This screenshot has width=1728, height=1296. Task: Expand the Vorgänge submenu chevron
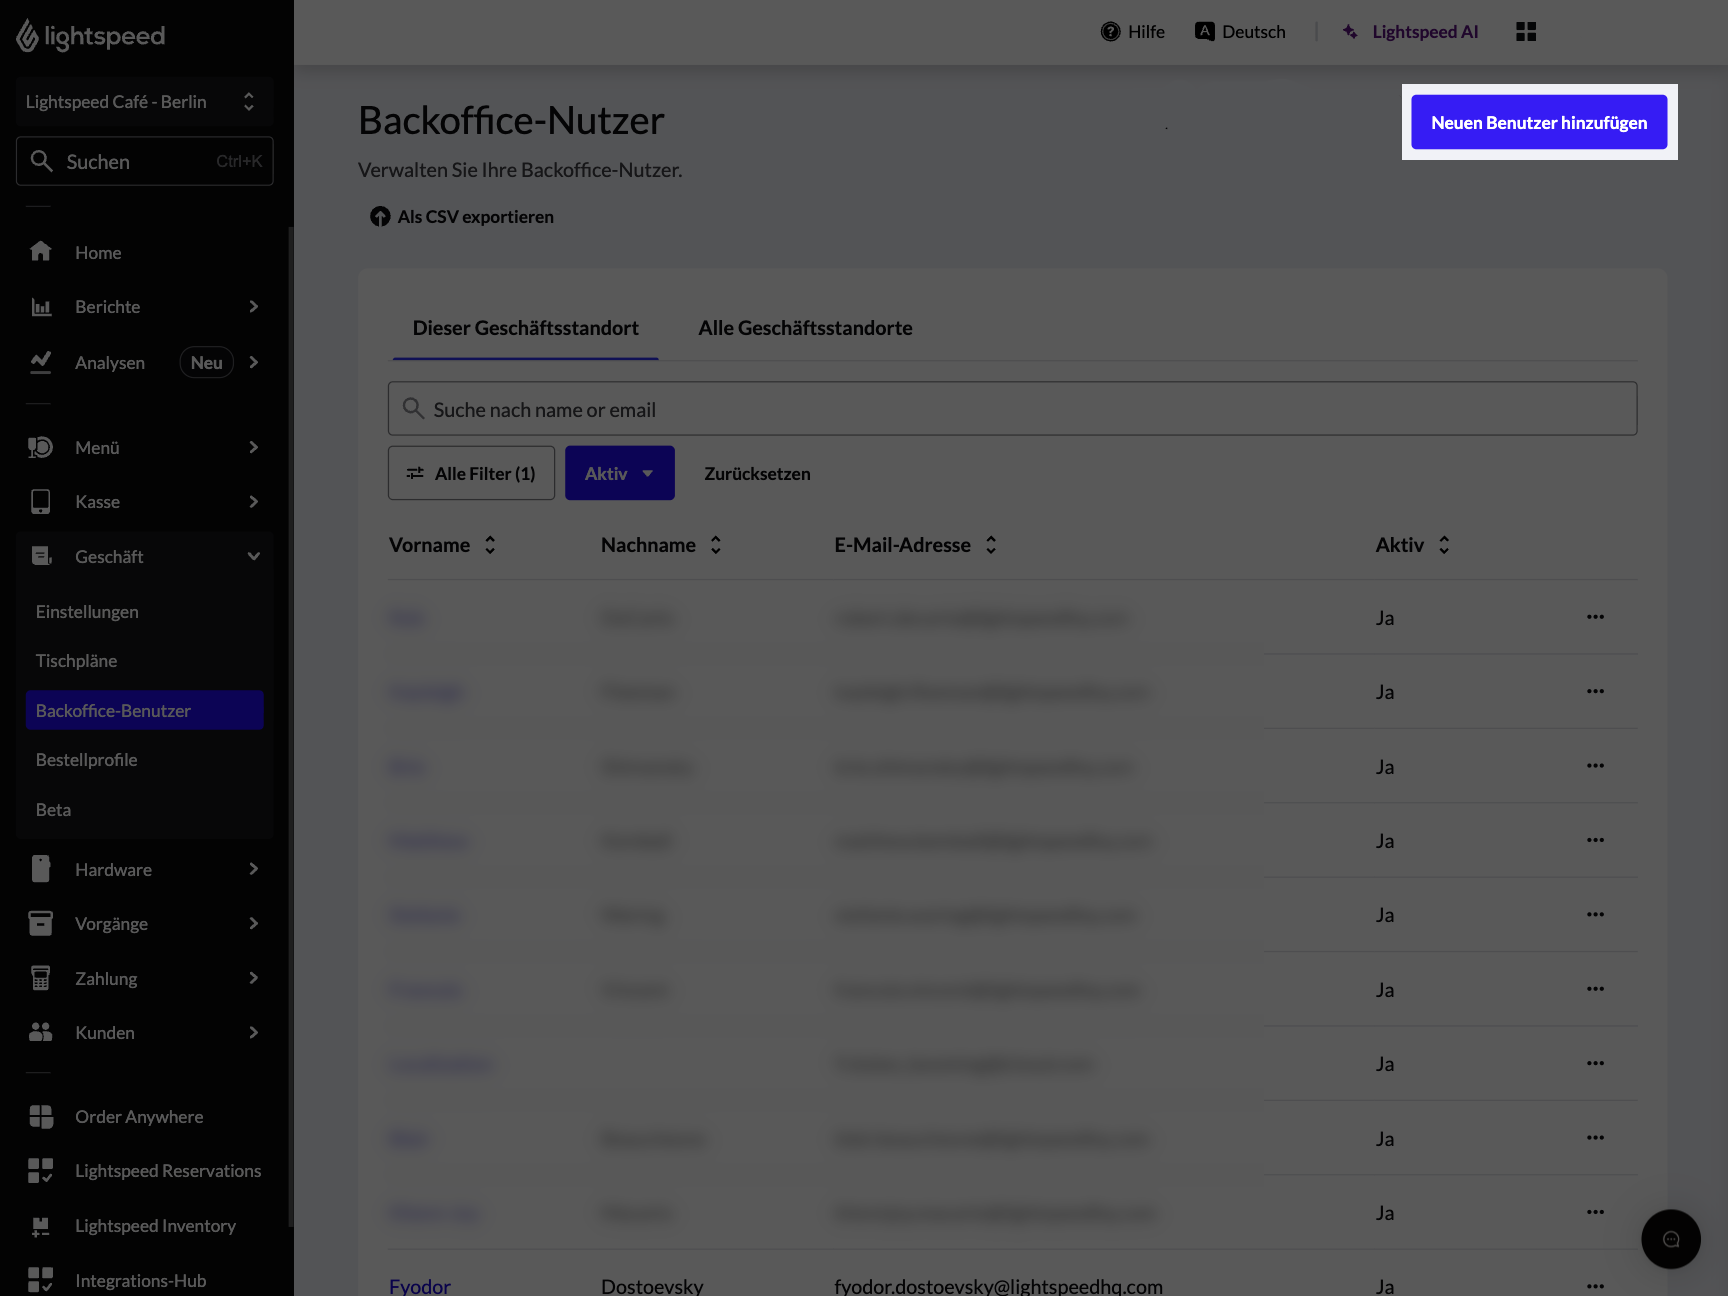pos(254,923)
